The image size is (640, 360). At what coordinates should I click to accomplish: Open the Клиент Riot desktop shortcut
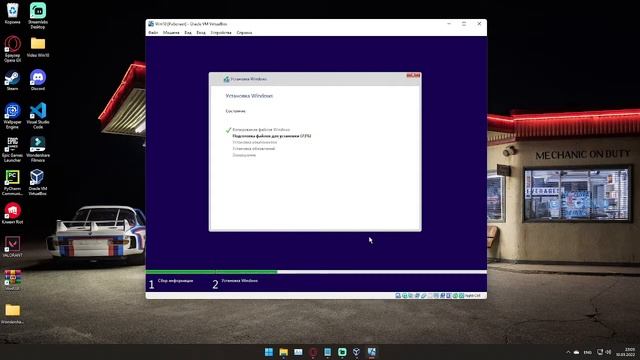coord(12,214)
